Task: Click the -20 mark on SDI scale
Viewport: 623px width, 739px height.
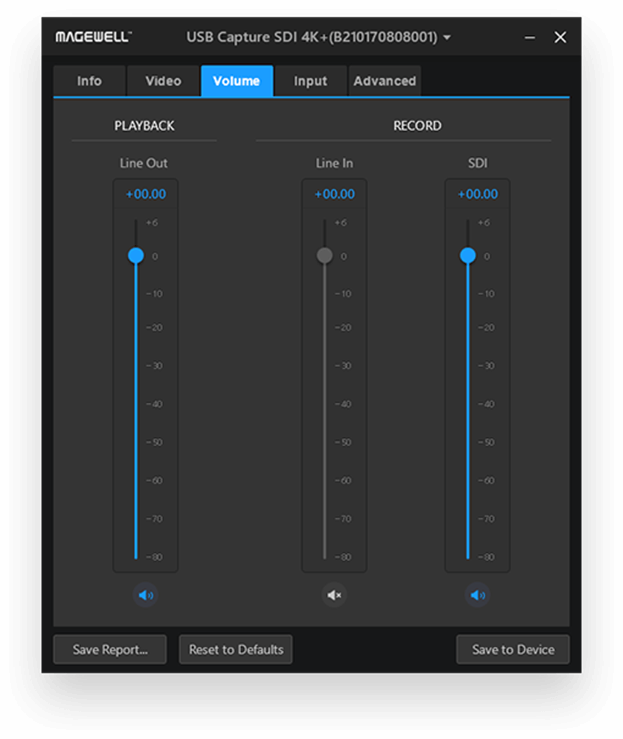Action: 486,328
